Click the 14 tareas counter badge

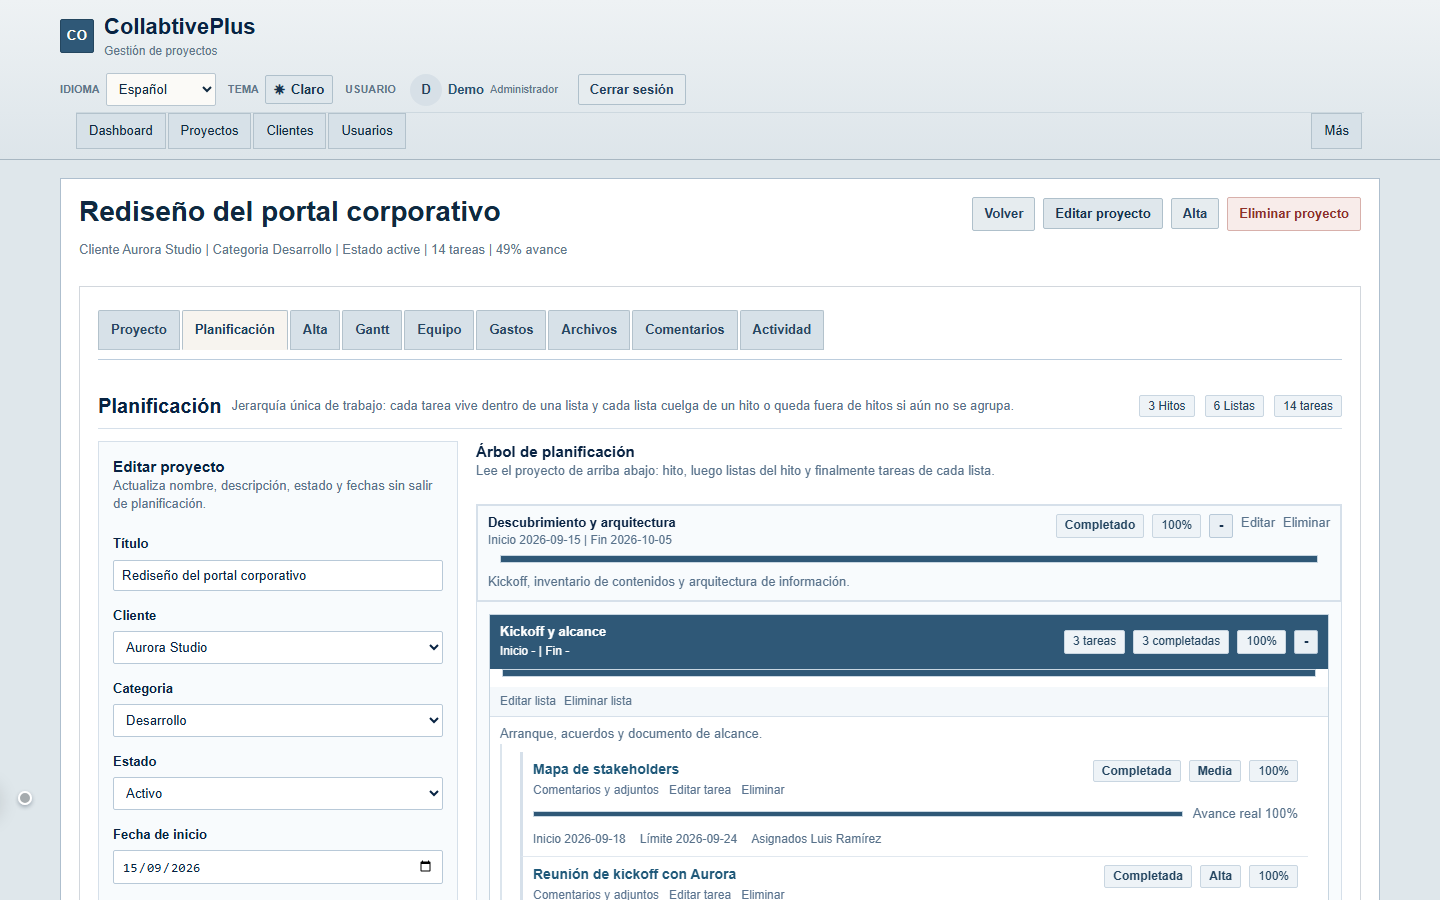click(x=1308, y=406)
